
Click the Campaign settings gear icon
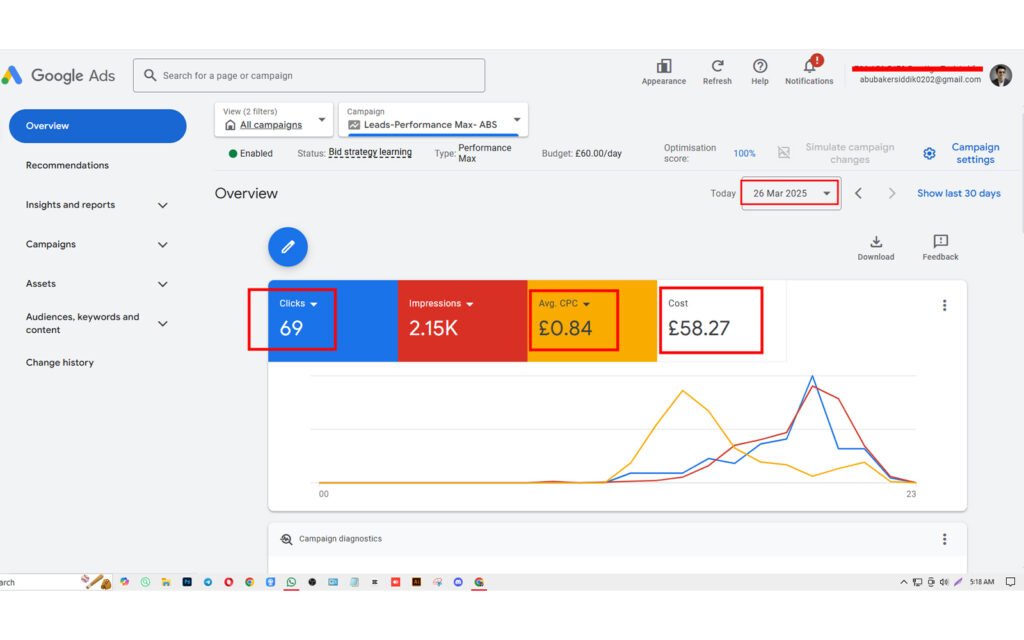coord(929,153)
